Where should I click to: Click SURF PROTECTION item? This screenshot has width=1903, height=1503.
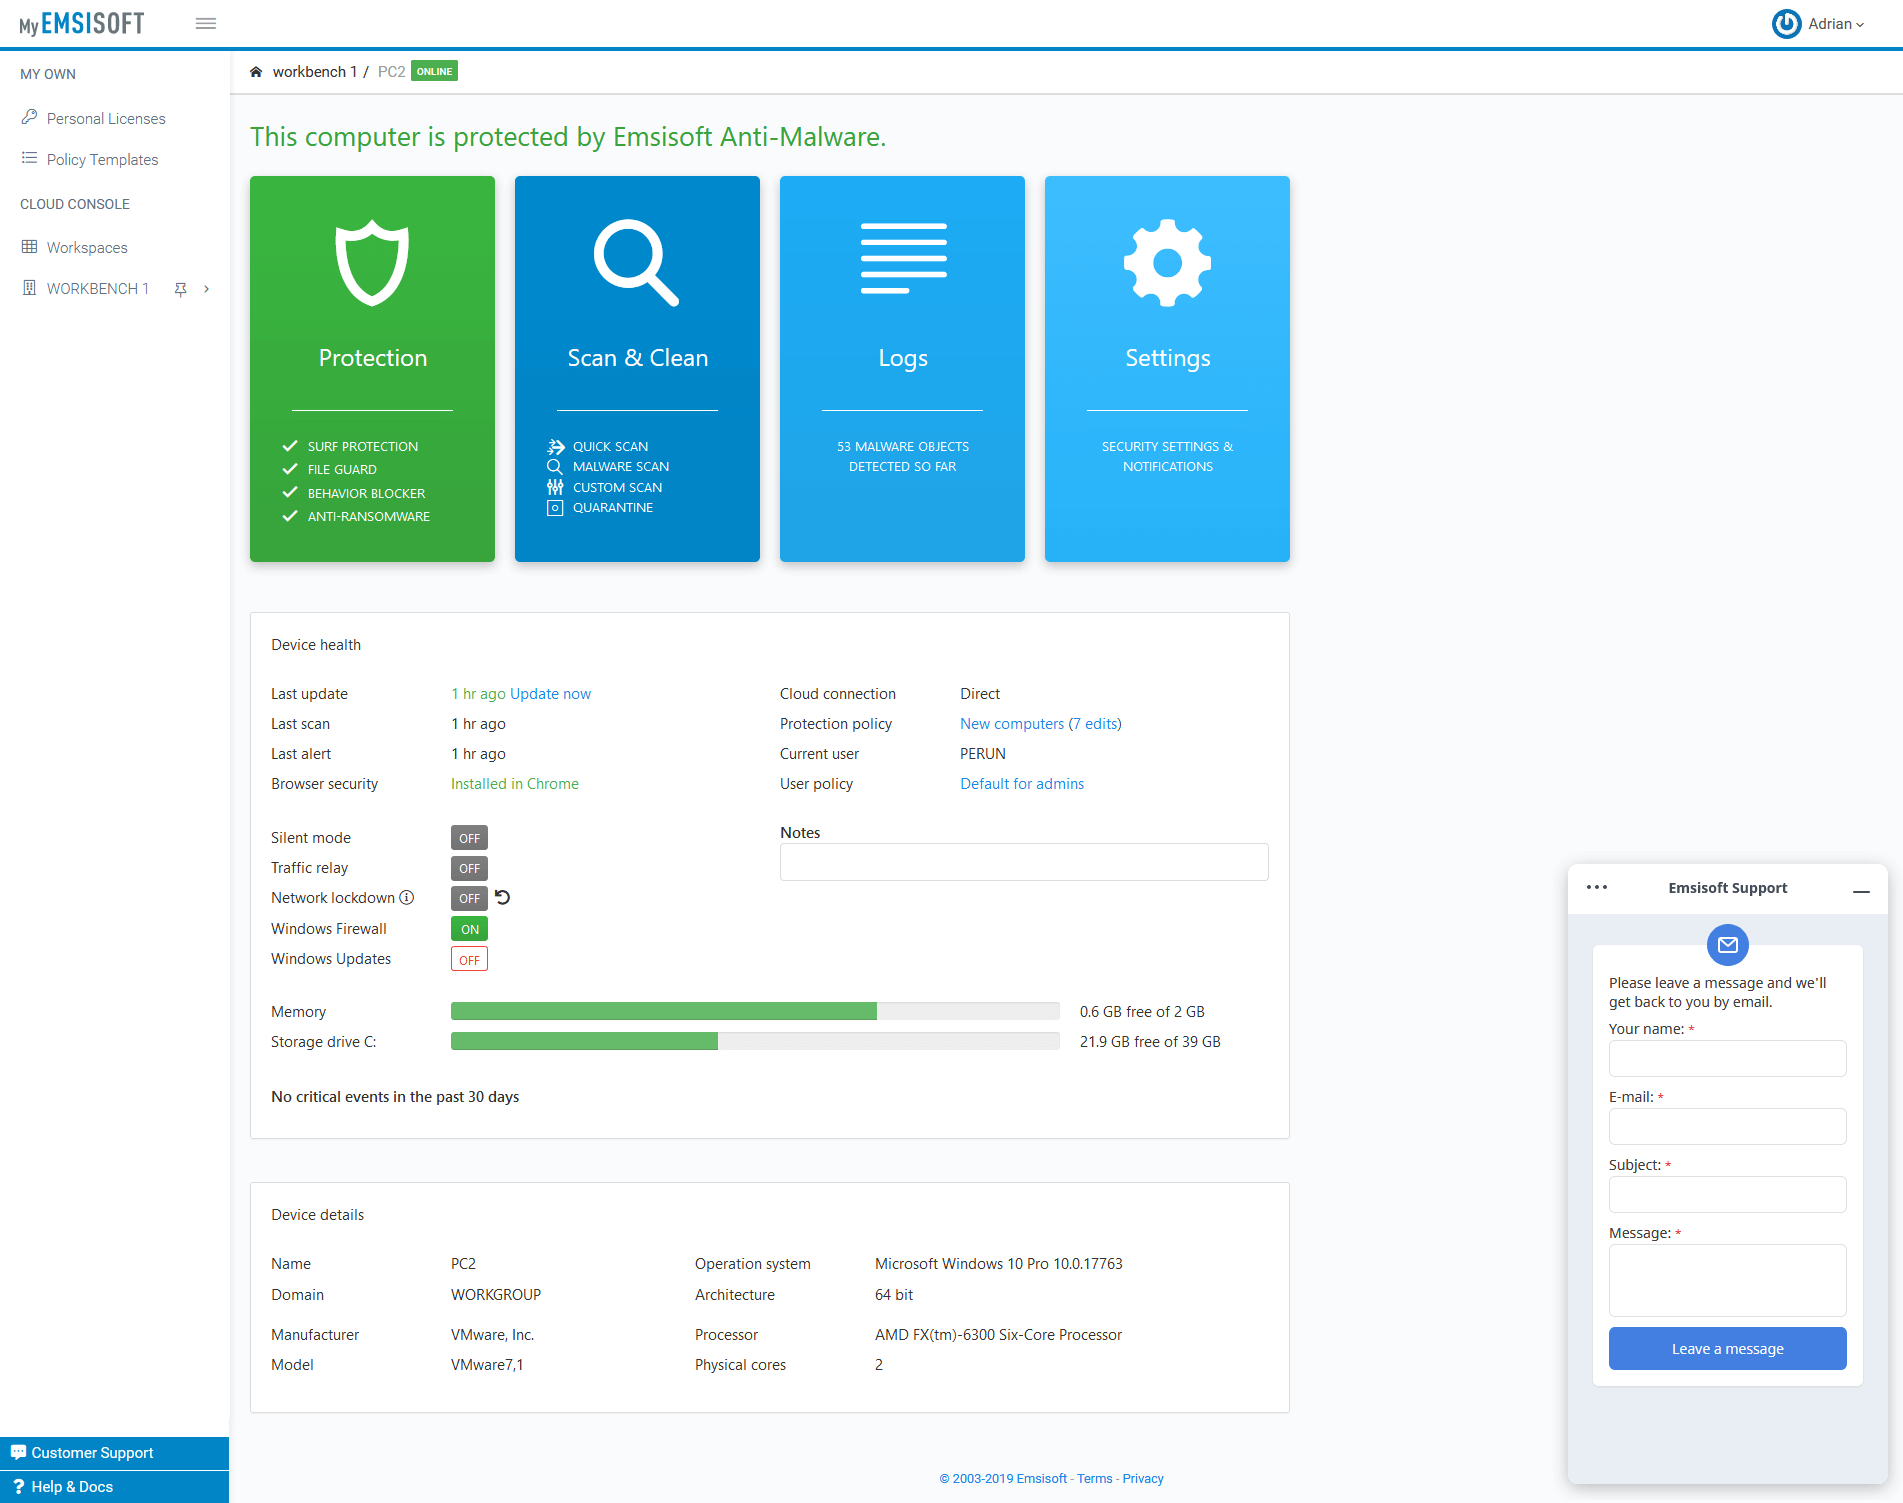363,446
